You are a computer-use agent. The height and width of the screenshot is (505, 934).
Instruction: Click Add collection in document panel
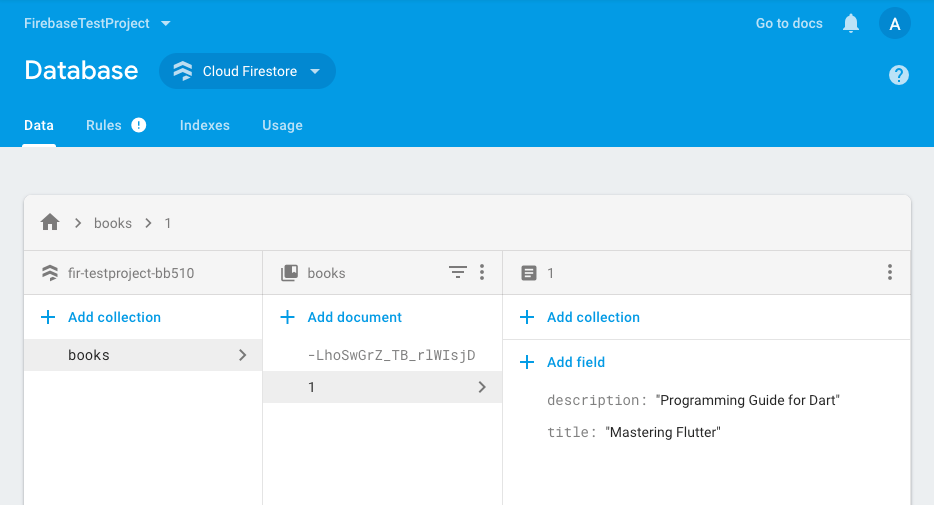coord(593,317)
